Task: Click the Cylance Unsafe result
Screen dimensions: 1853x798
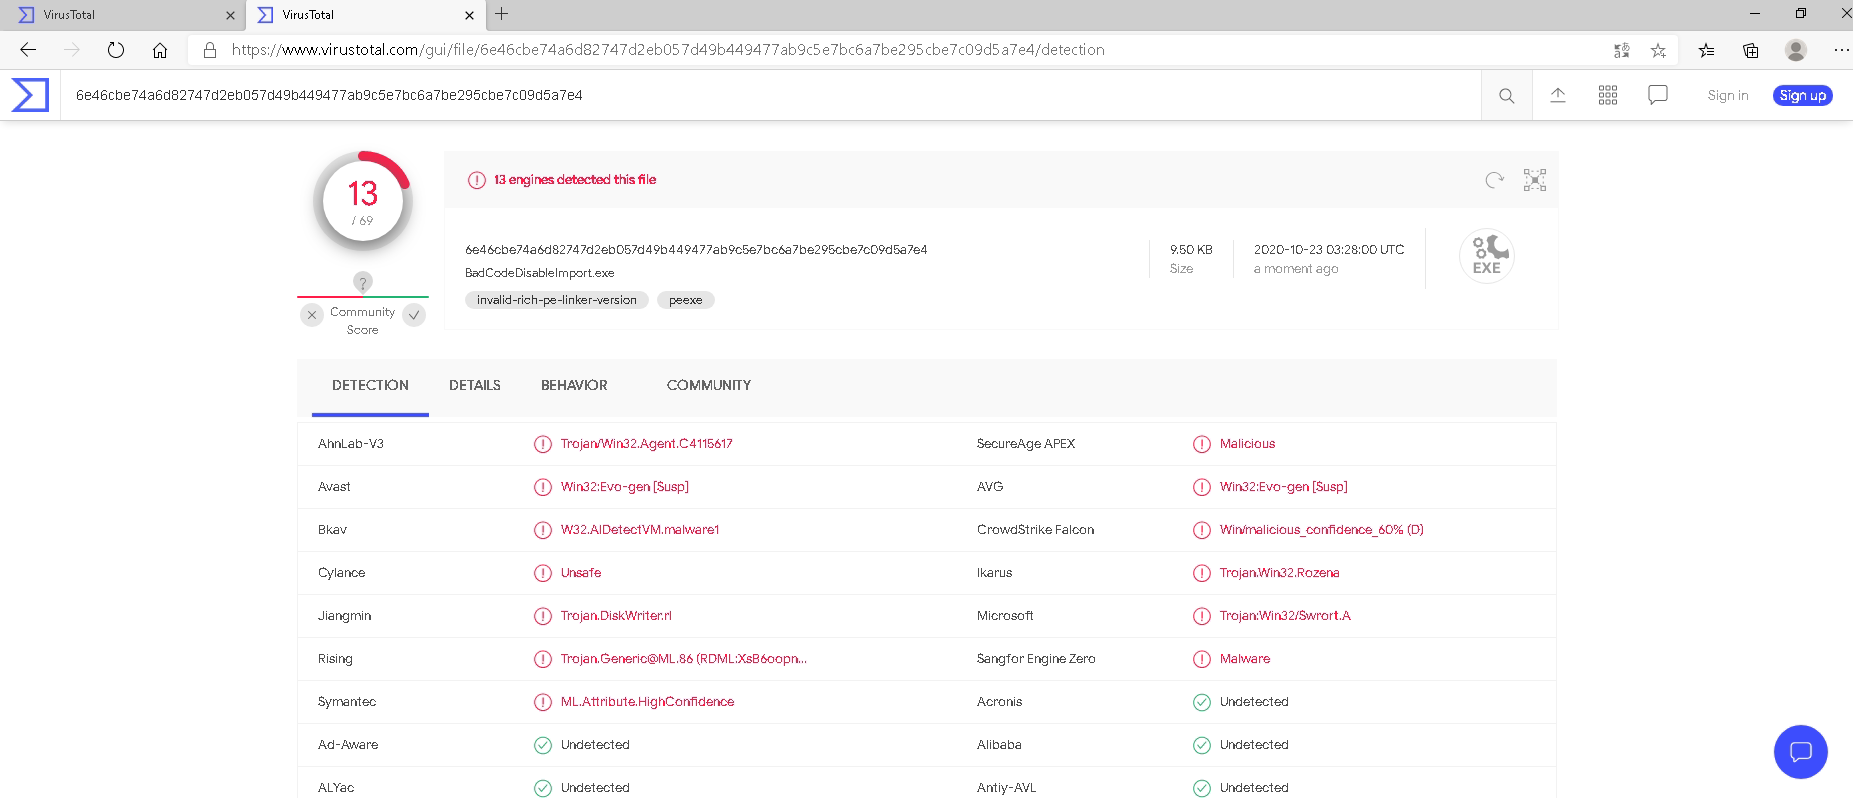Action: point(581,573)
